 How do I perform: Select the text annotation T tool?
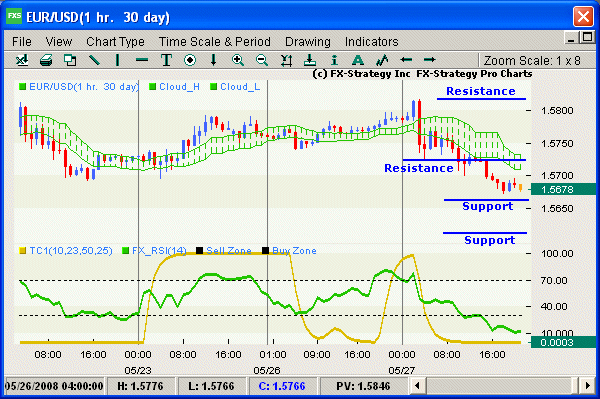pyautogui.click(x=166, y=60)
